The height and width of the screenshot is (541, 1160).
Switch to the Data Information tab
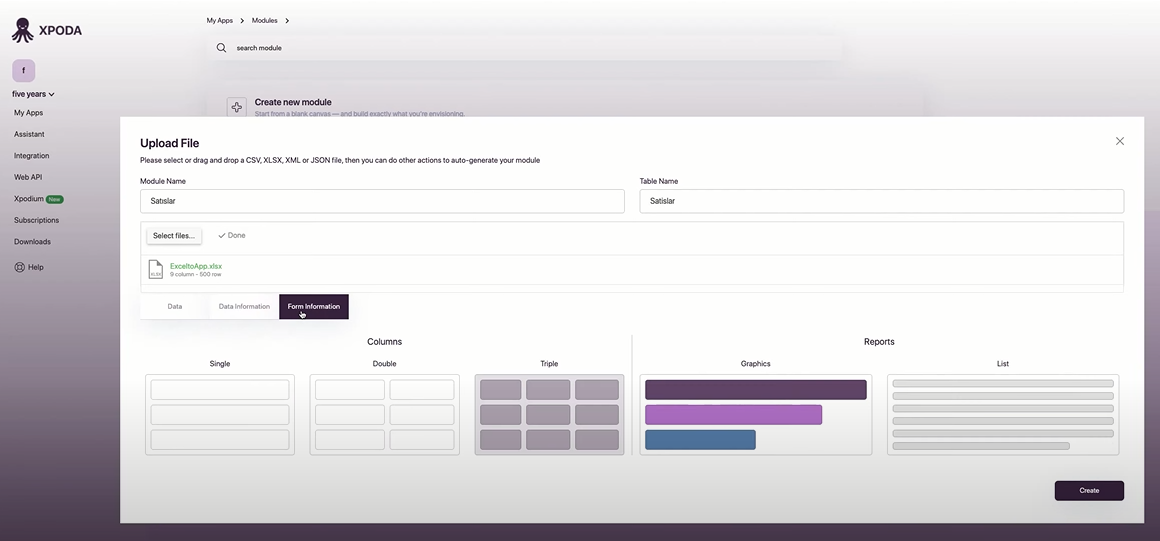click(x=244, y=306)
